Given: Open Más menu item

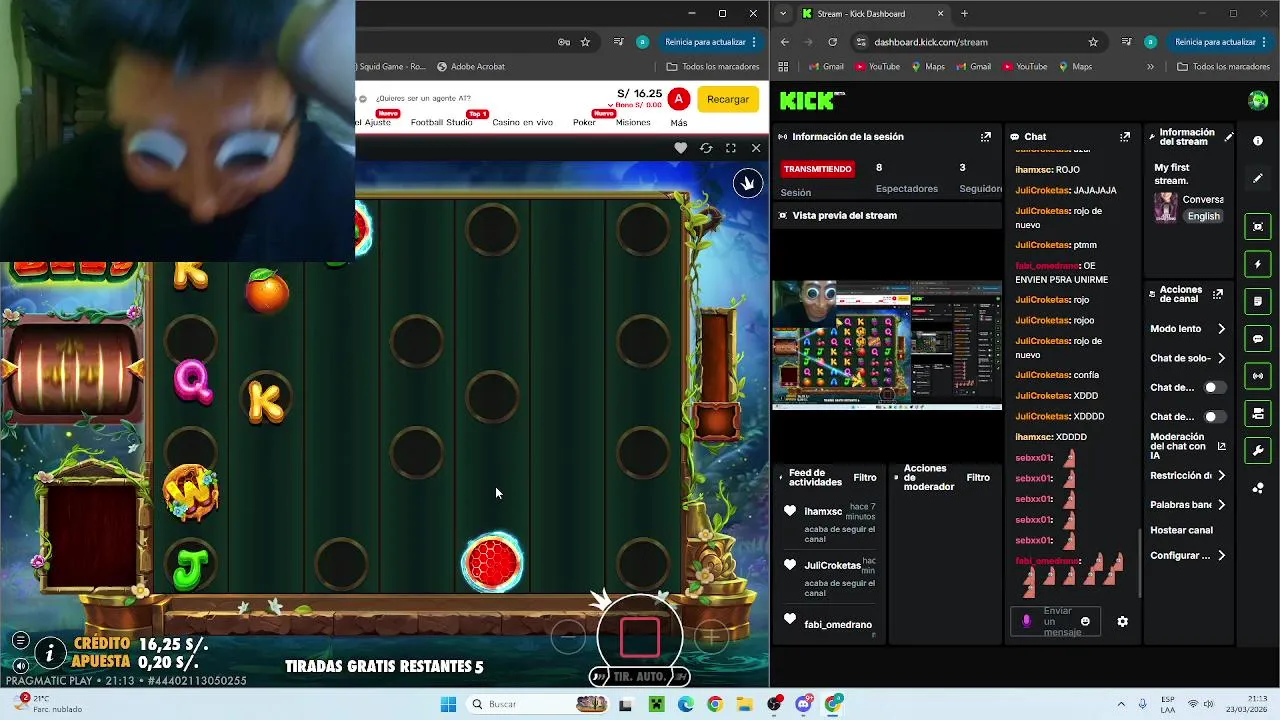Looking at the screenshot, I should (x=679, y=123).
